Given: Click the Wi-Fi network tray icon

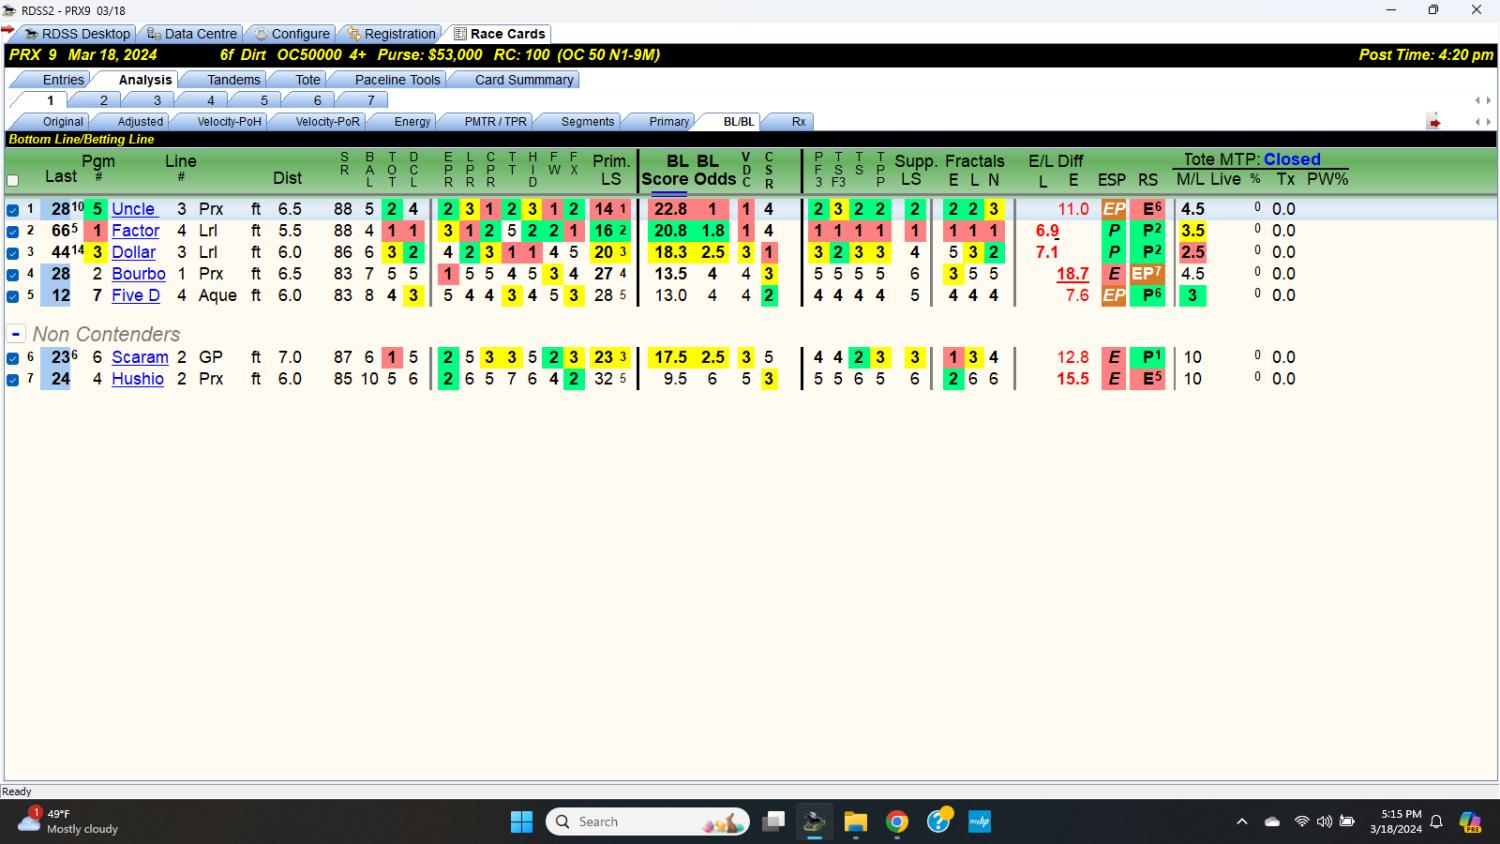Looking at the screenshot, I should coord(1301,822).
